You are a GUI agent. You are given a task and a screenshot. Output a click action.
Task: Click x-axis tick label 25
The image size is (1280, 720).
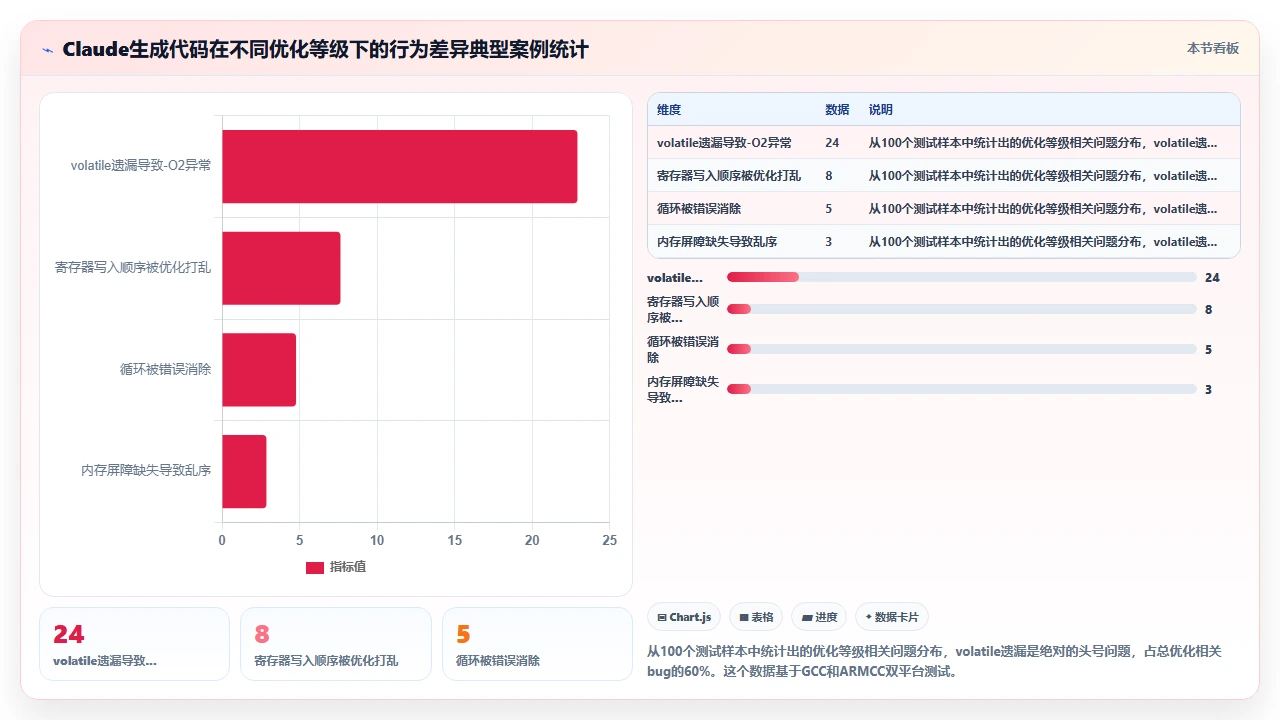pos(609,541)
